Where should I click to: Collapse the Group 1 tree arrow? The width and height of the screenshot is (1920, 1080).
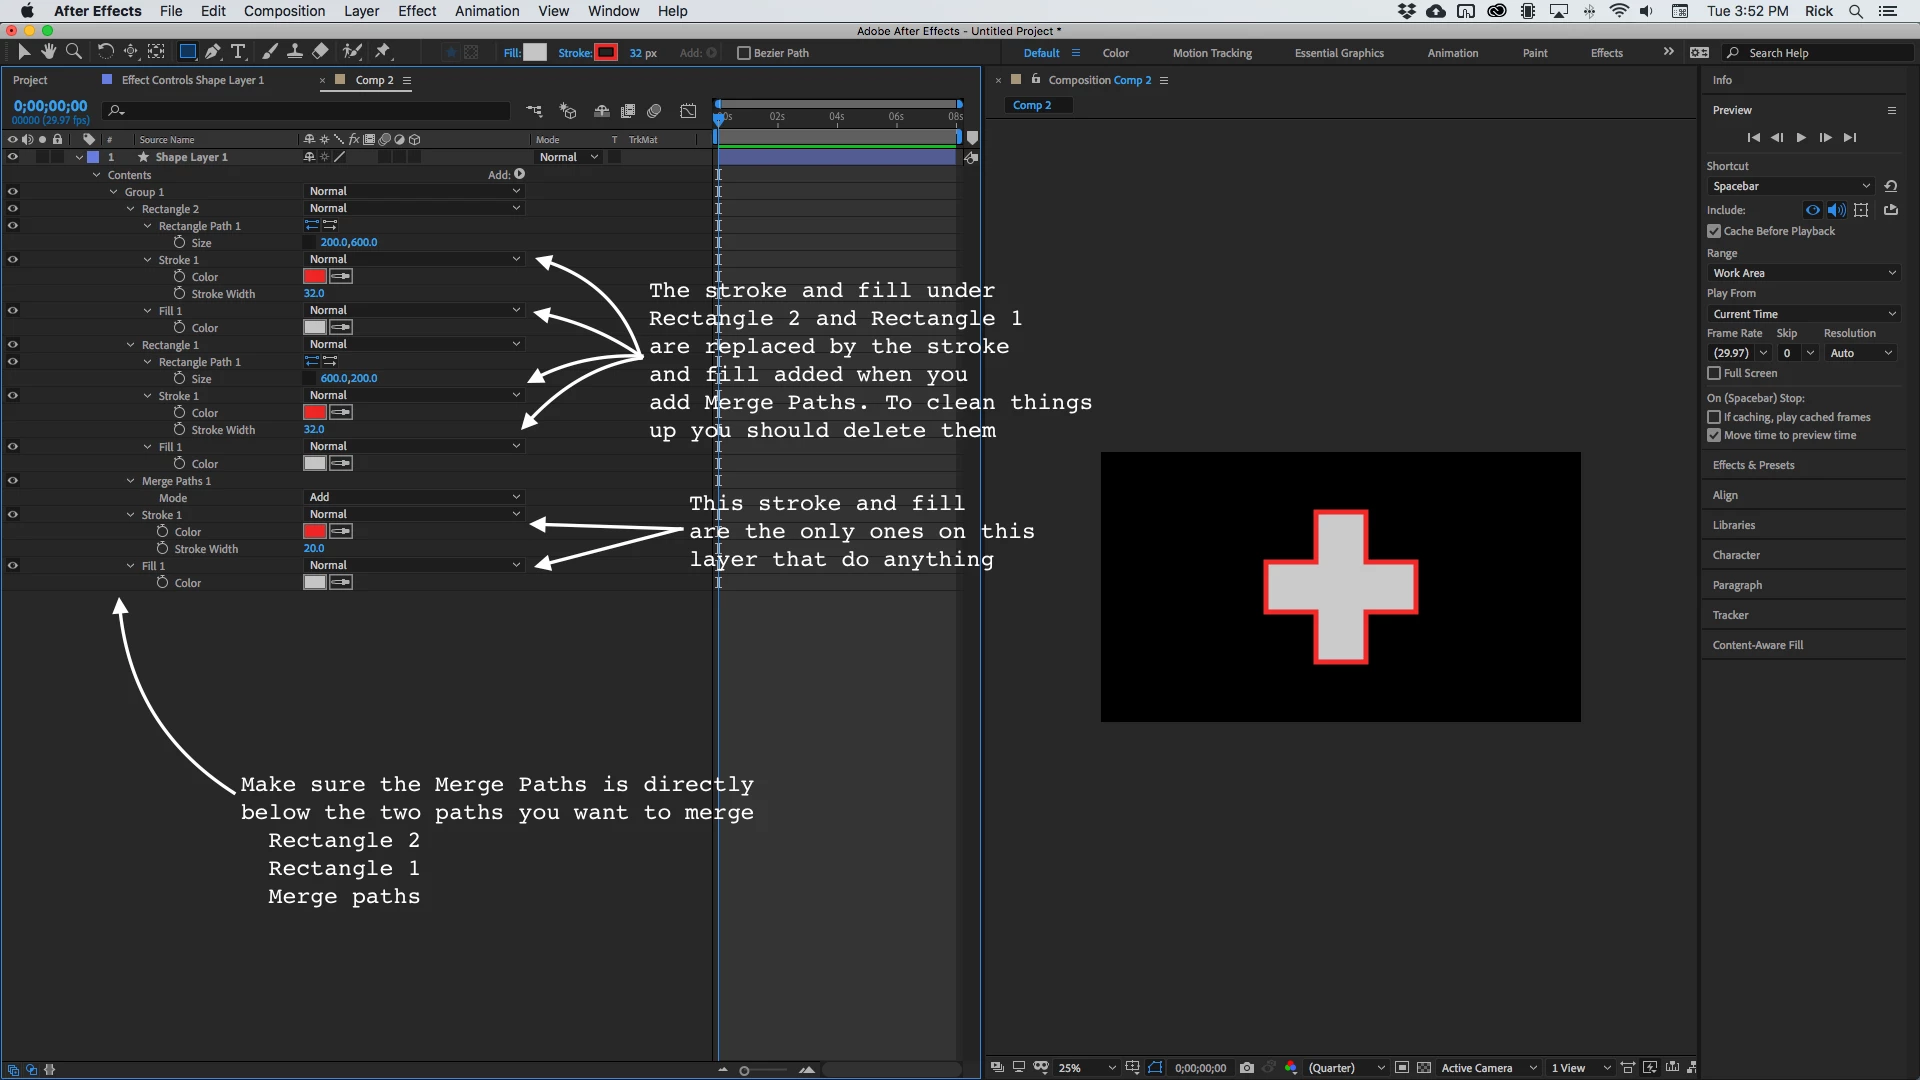tap(114, 192)
